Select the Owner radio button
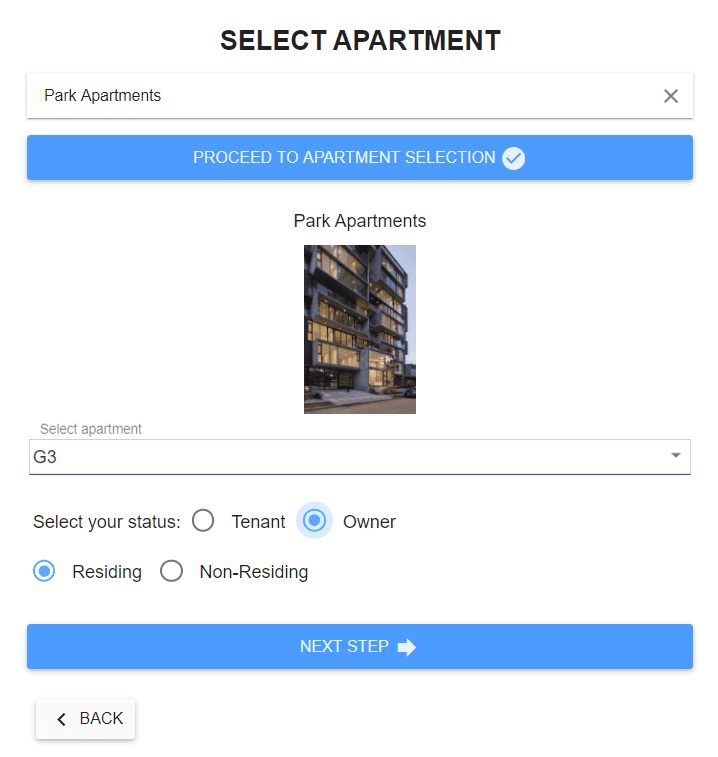This screenshot has height=757, width=718. pos(314,520)
